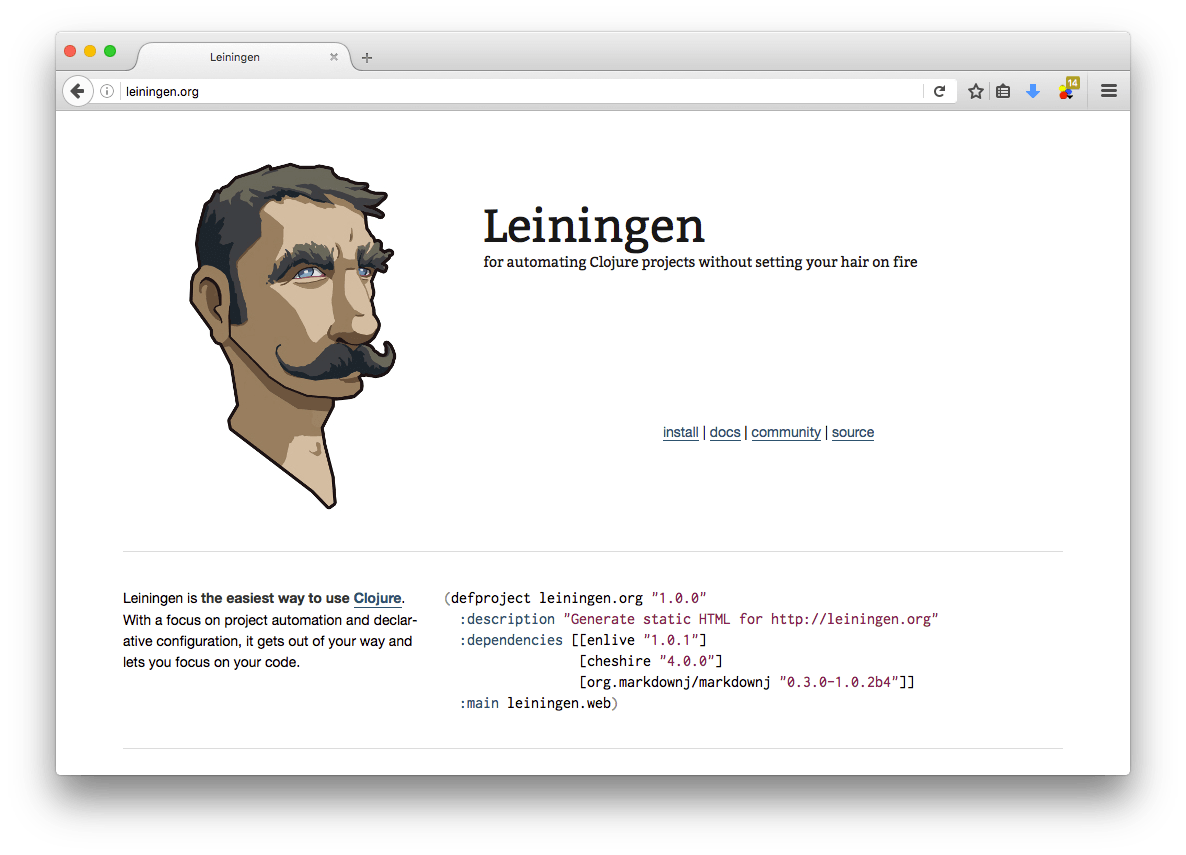Follow the Clojure link in the paragraph
The height and width of the screenshot is (855, 1186).
pyautogui.click(x=377, y=598)
